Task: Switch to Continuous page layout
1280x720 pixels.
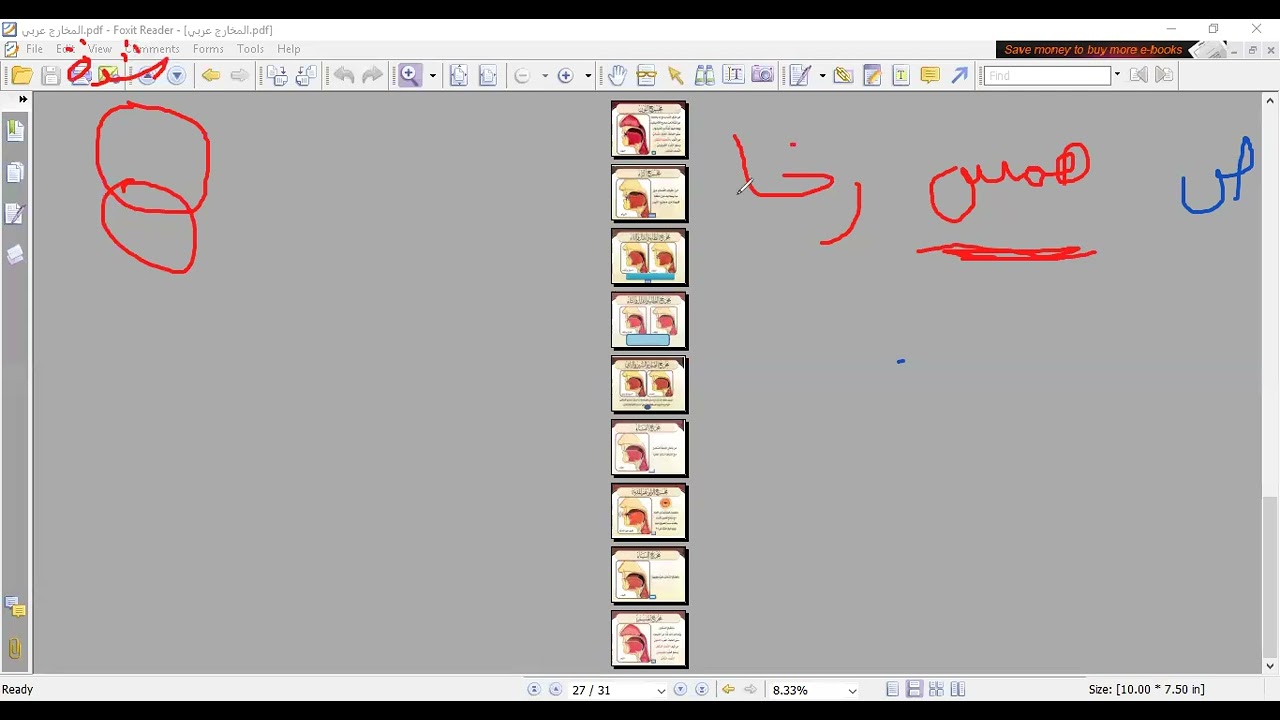Action: 914,690
